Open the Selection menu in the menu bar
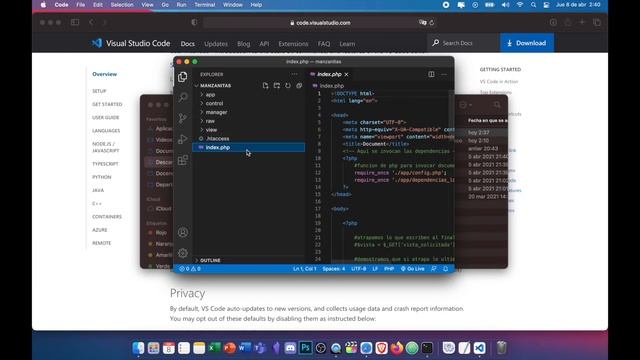Viewport: 640px width, 360px height. (122, 5)
